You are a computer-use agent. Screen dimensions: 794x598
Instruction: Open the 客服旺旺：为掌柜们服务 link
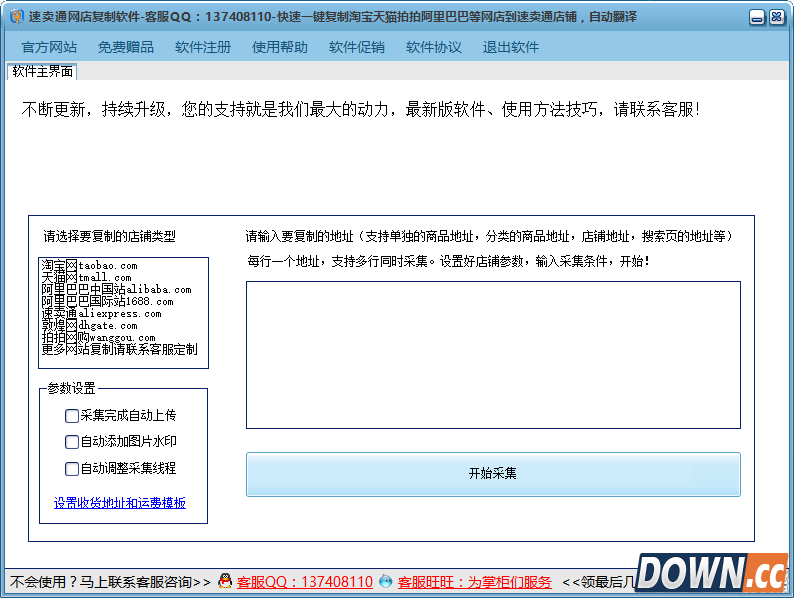pyautogui.click(x=474, y=582)
